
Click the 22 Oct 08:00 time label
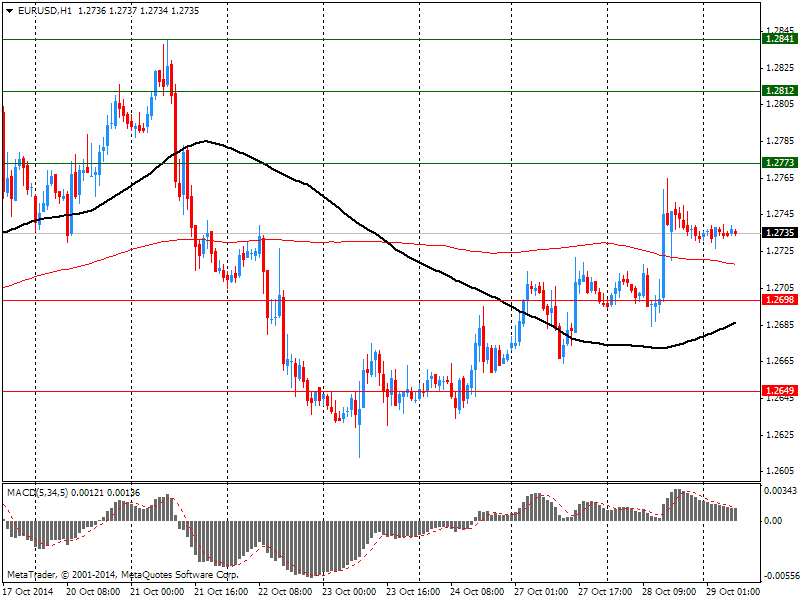[285, 592]
